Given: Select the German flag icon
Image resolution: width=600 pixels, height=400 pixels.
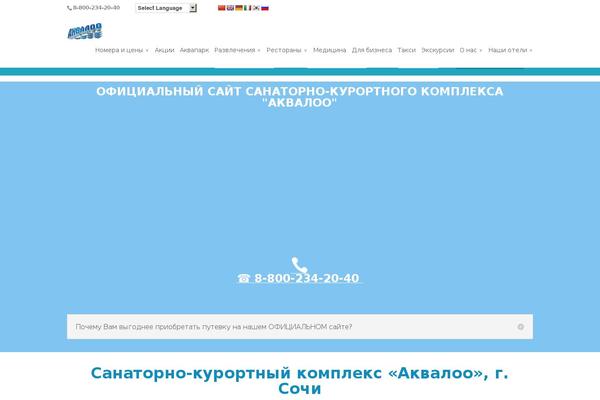Looking at the screenshot, I should tap(239, 8).
